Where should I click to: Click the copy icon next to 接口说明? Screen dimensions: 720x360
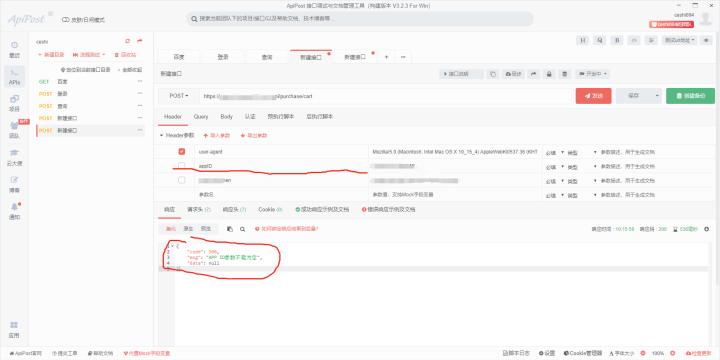coord(493,74)
